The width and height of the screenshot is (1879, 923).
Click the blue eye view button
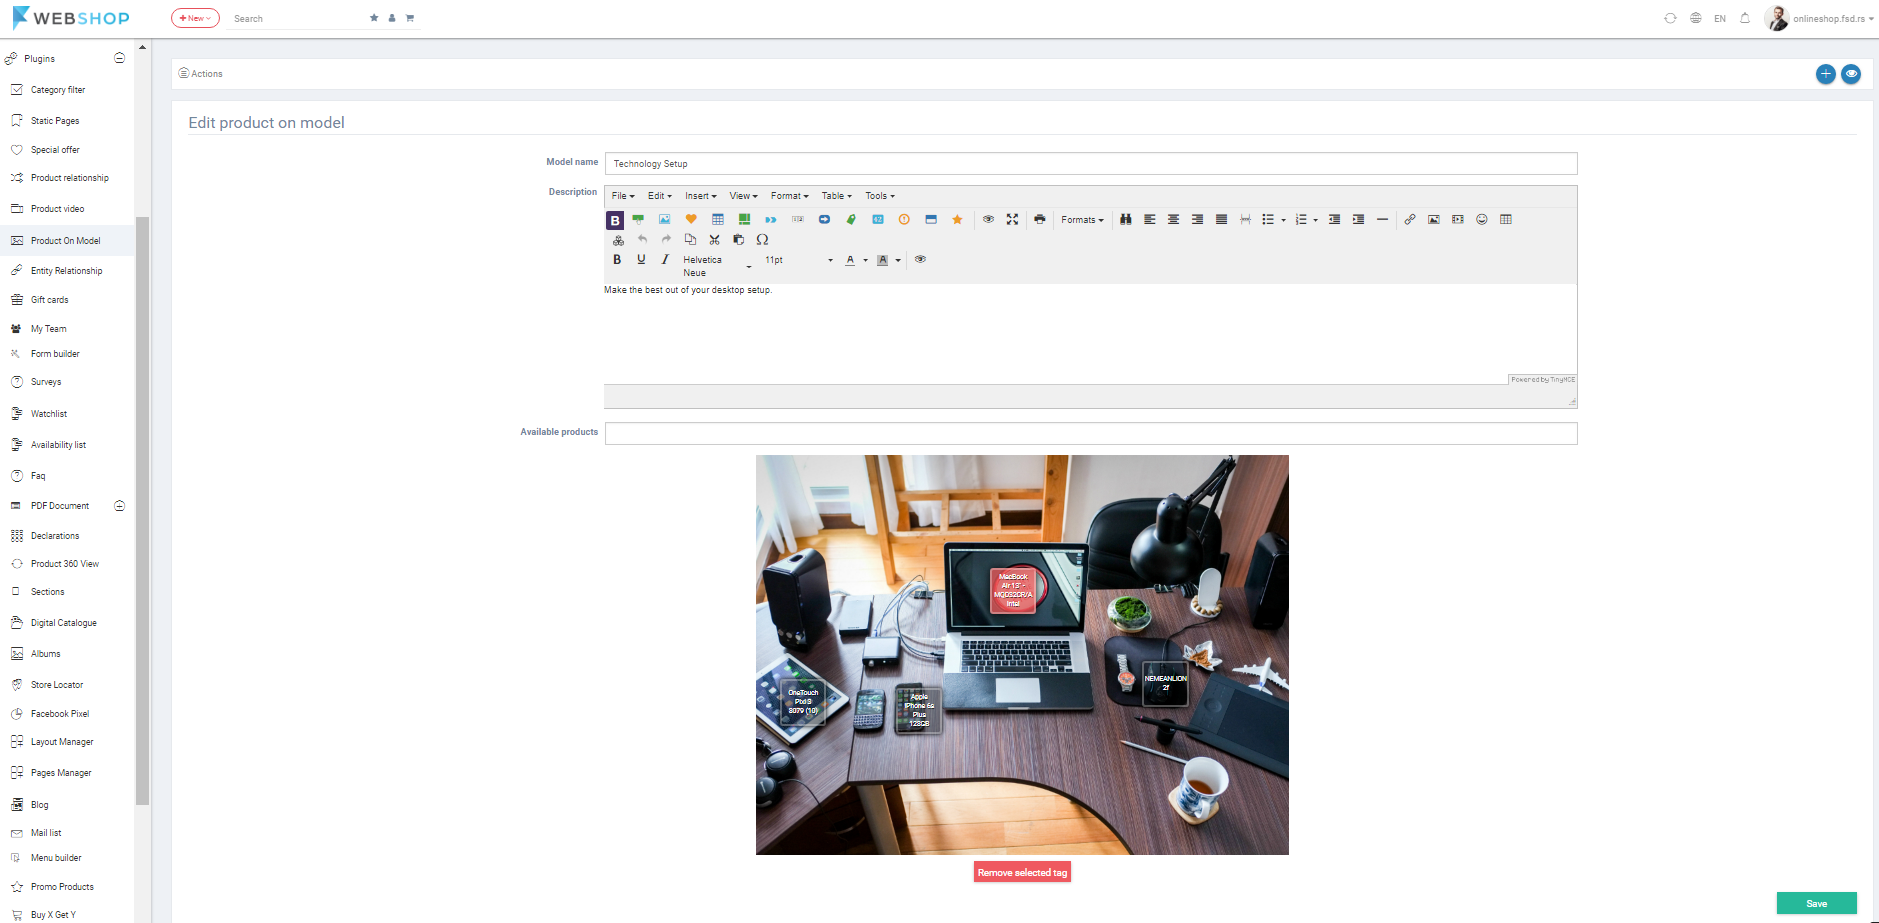coord(1851,74)
